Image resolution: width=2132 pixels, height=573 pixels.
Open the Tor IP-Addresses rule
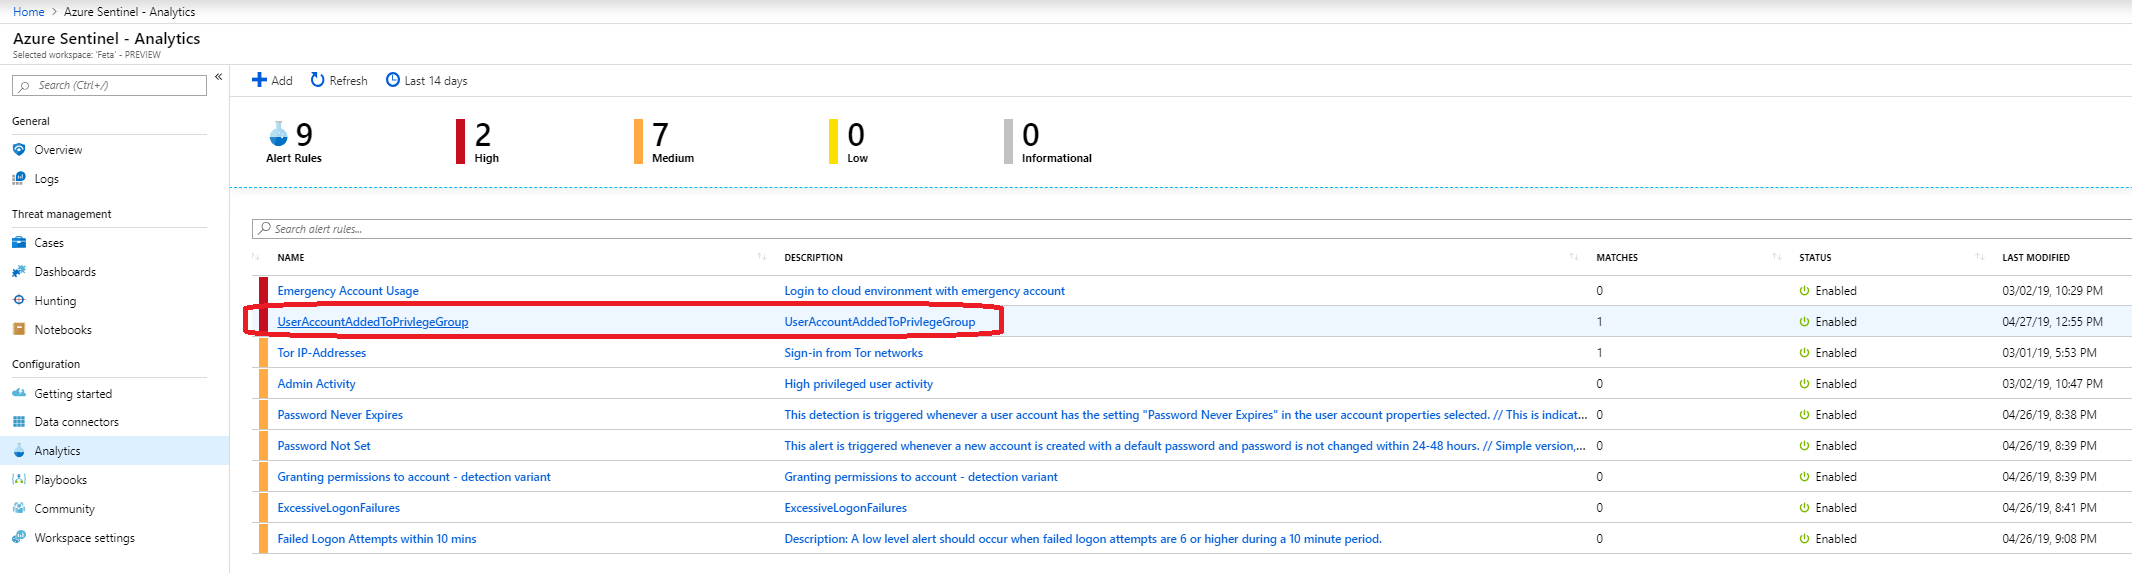tap(322, 353)
